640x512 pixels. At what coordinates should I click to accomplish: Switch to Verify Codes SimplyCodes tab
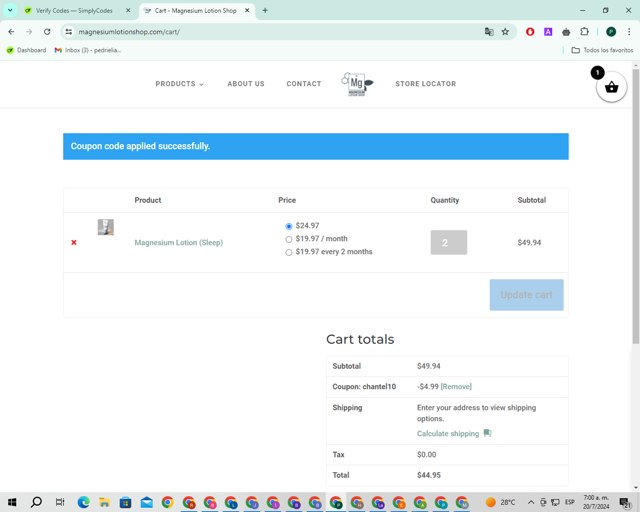click(x=73, y=11)
